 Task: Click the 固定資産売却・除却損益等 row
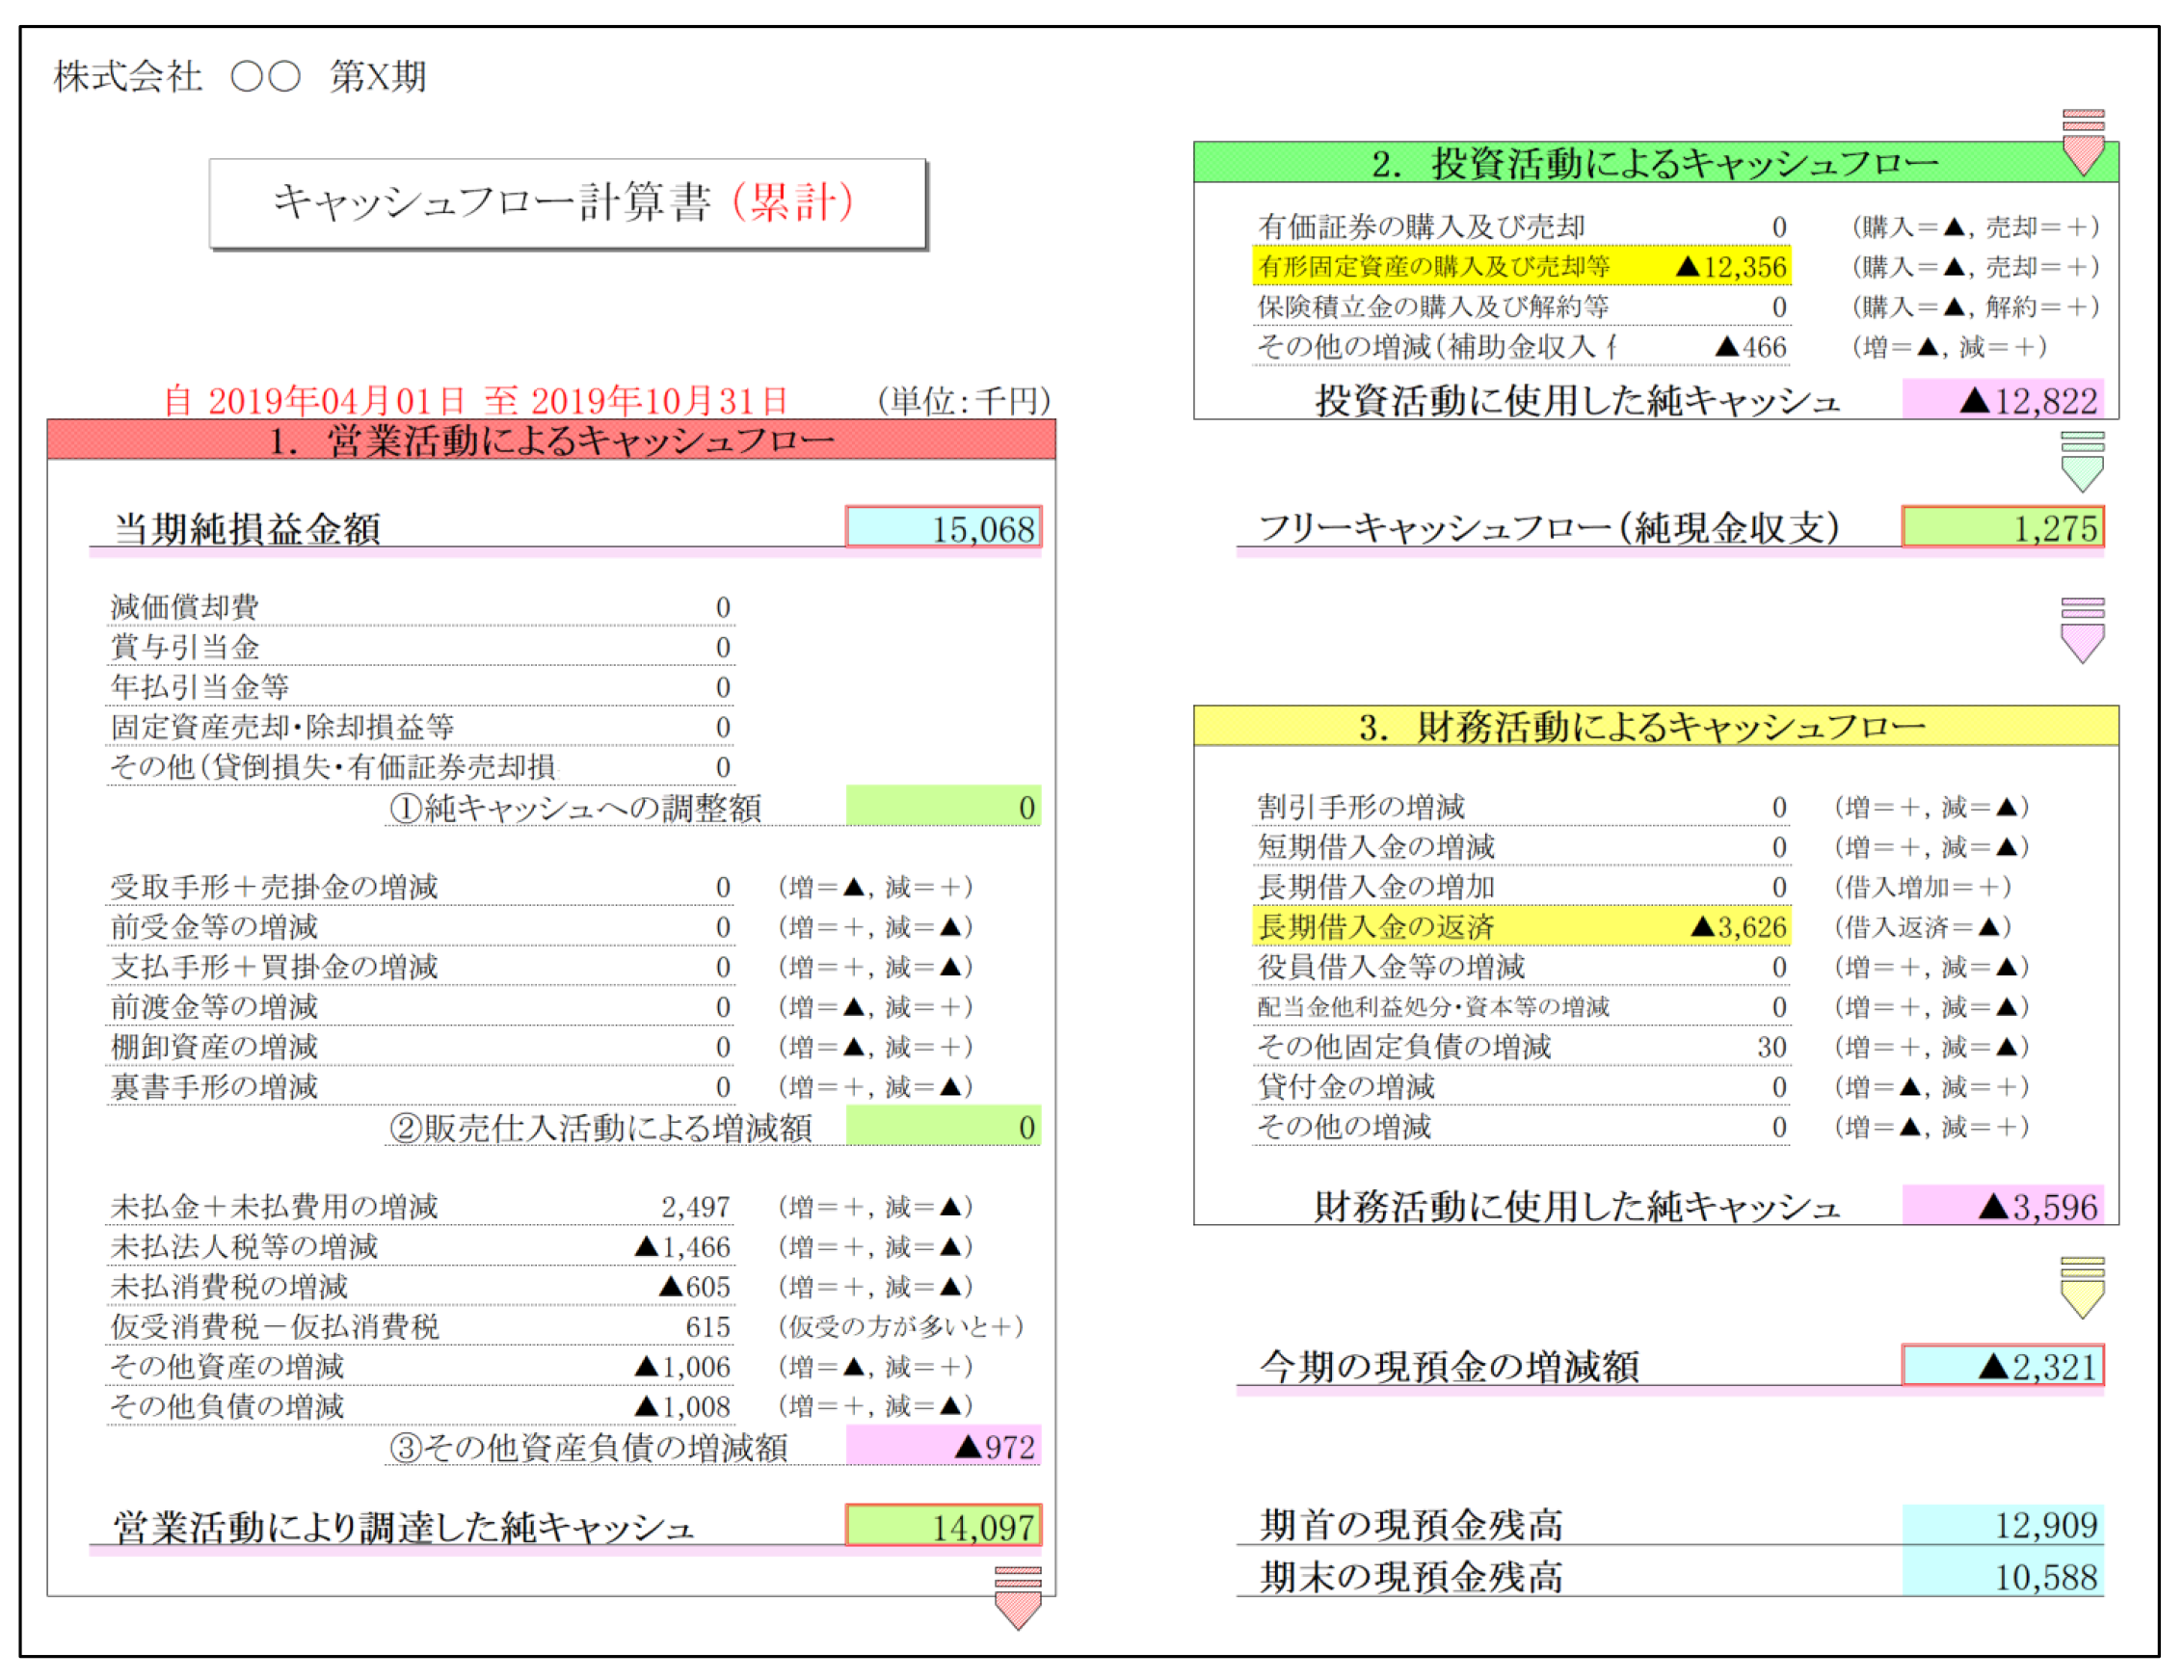coord(420,727)
